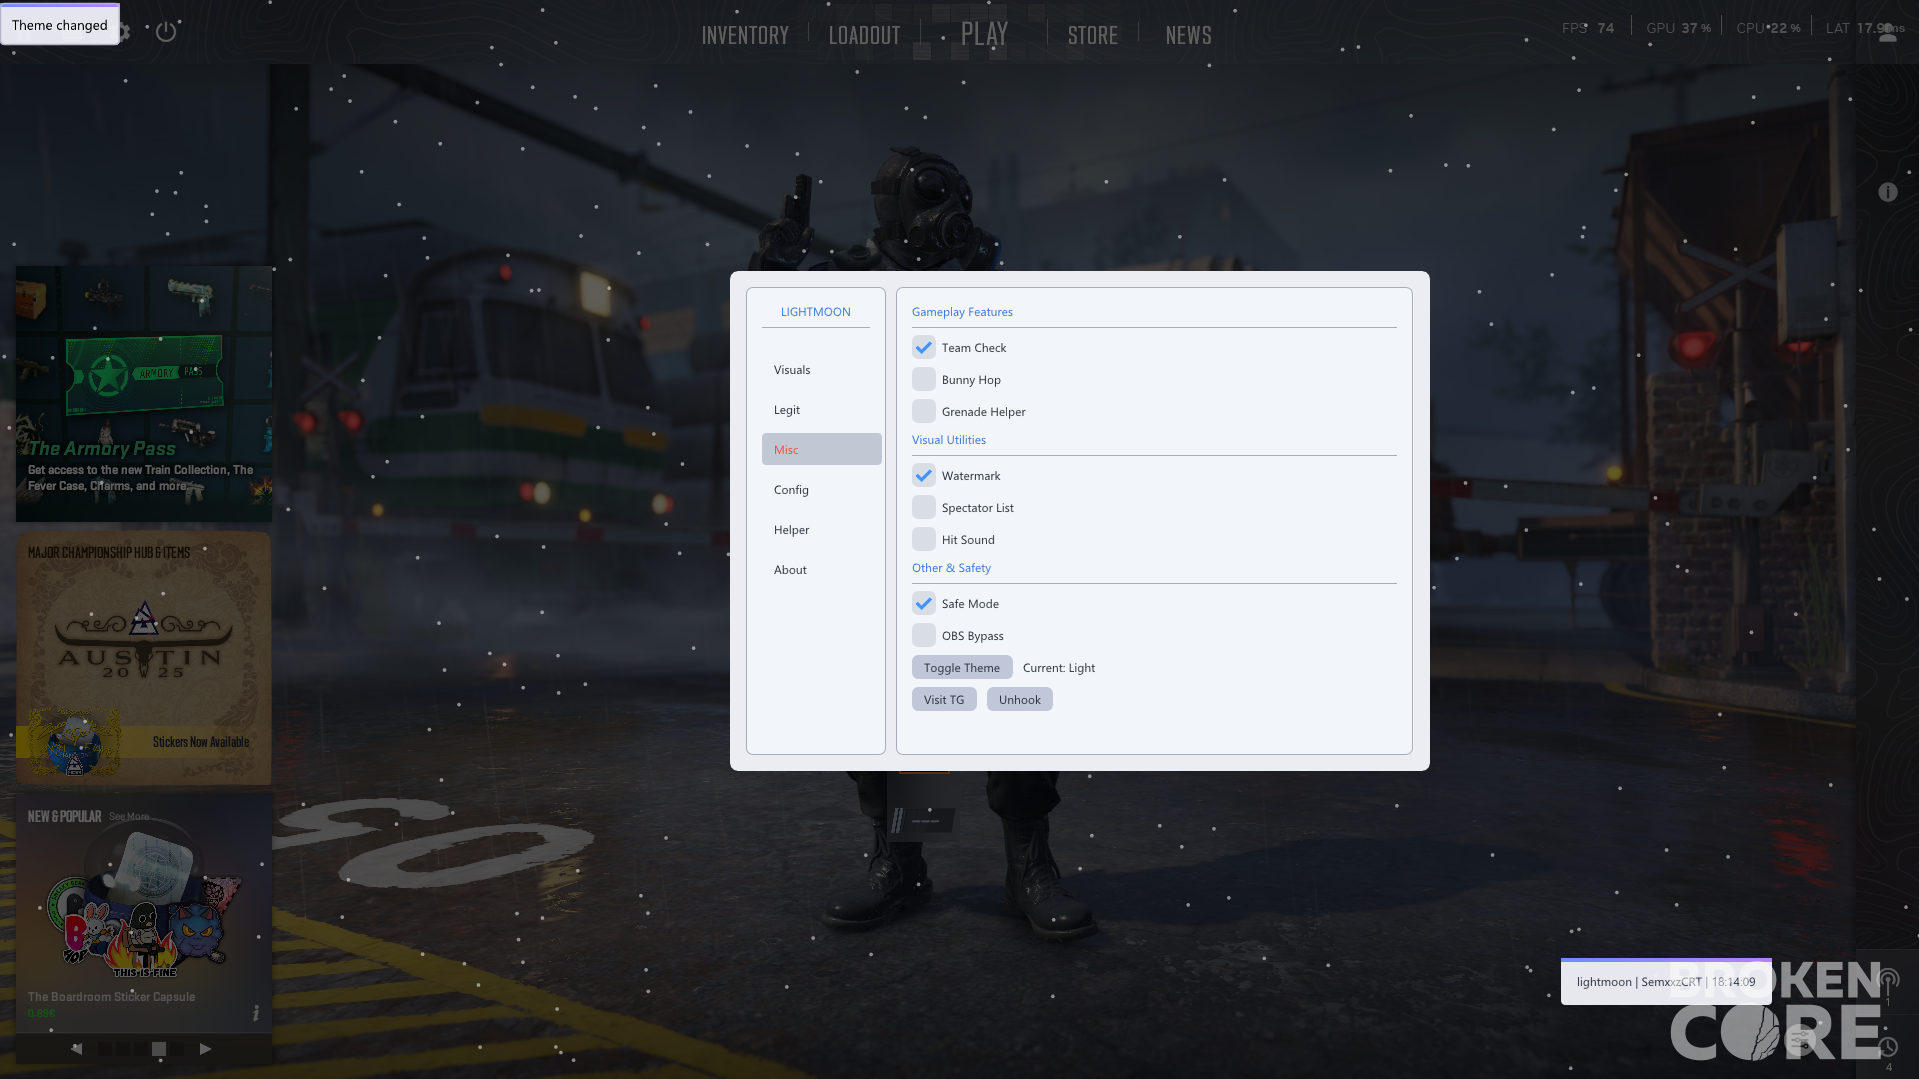Open the Austin 2025 Major hub card
Viewport: 1919px width, 1079px height.
144,658
